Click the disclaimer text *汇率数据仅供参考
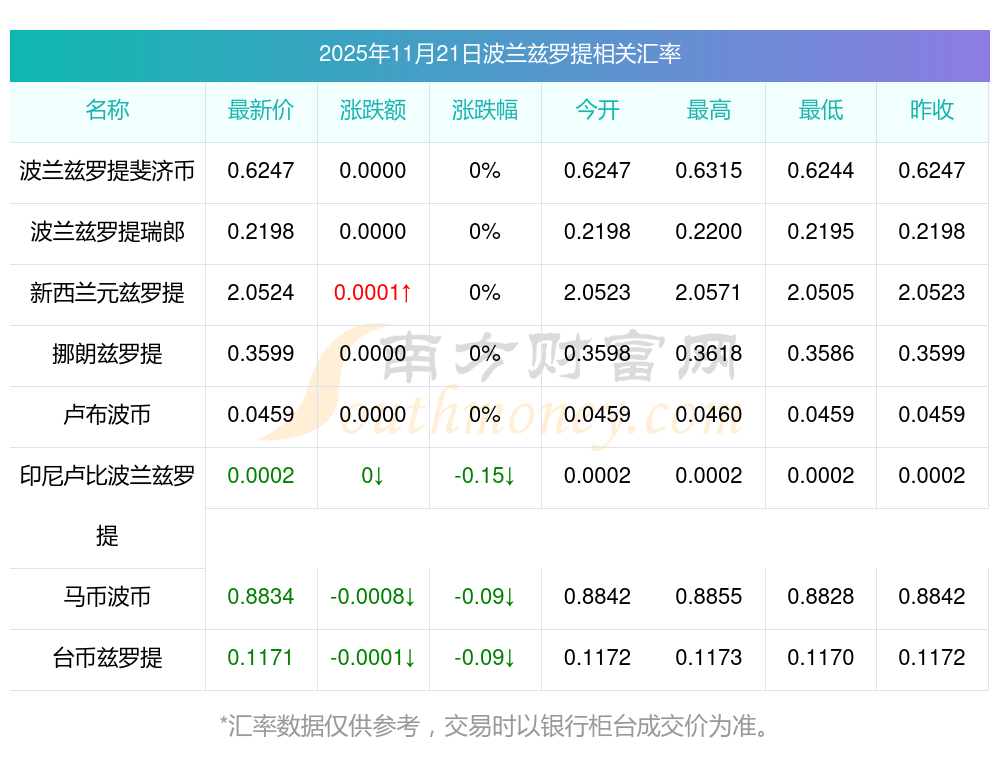Viewport: 1000px width, 757px height. (x=320, y=726)
